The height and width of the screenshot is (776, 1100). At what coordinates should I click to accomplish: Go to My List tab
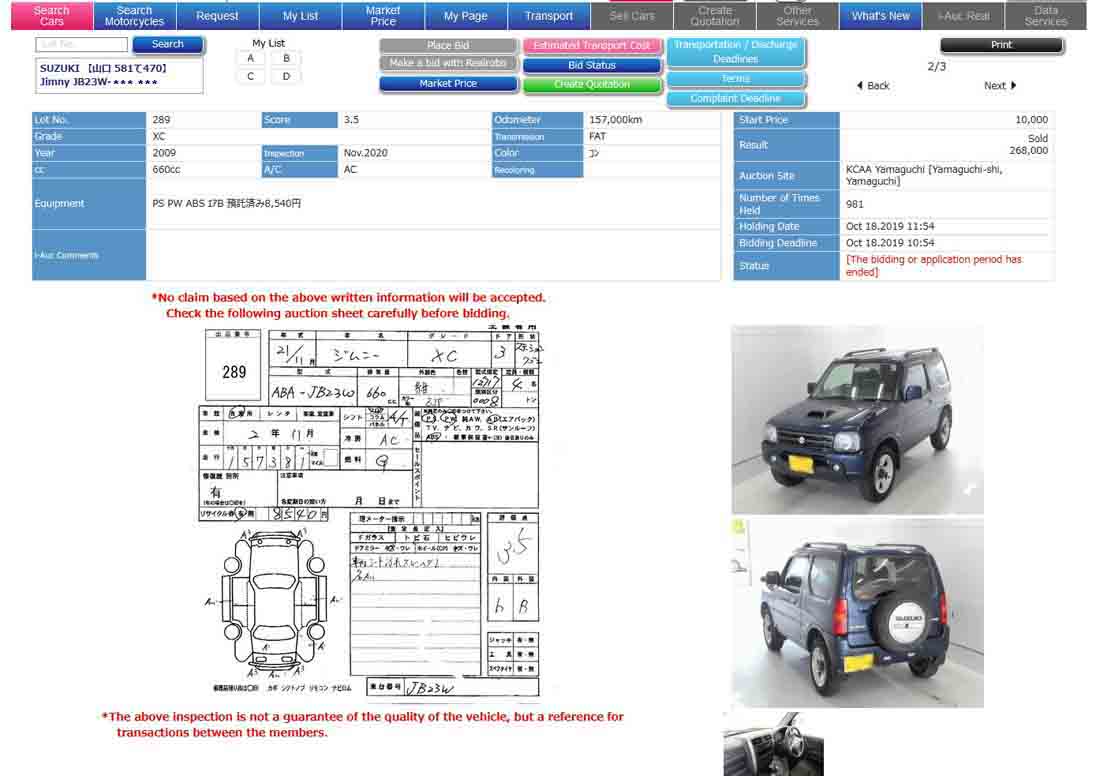(300, 15)
